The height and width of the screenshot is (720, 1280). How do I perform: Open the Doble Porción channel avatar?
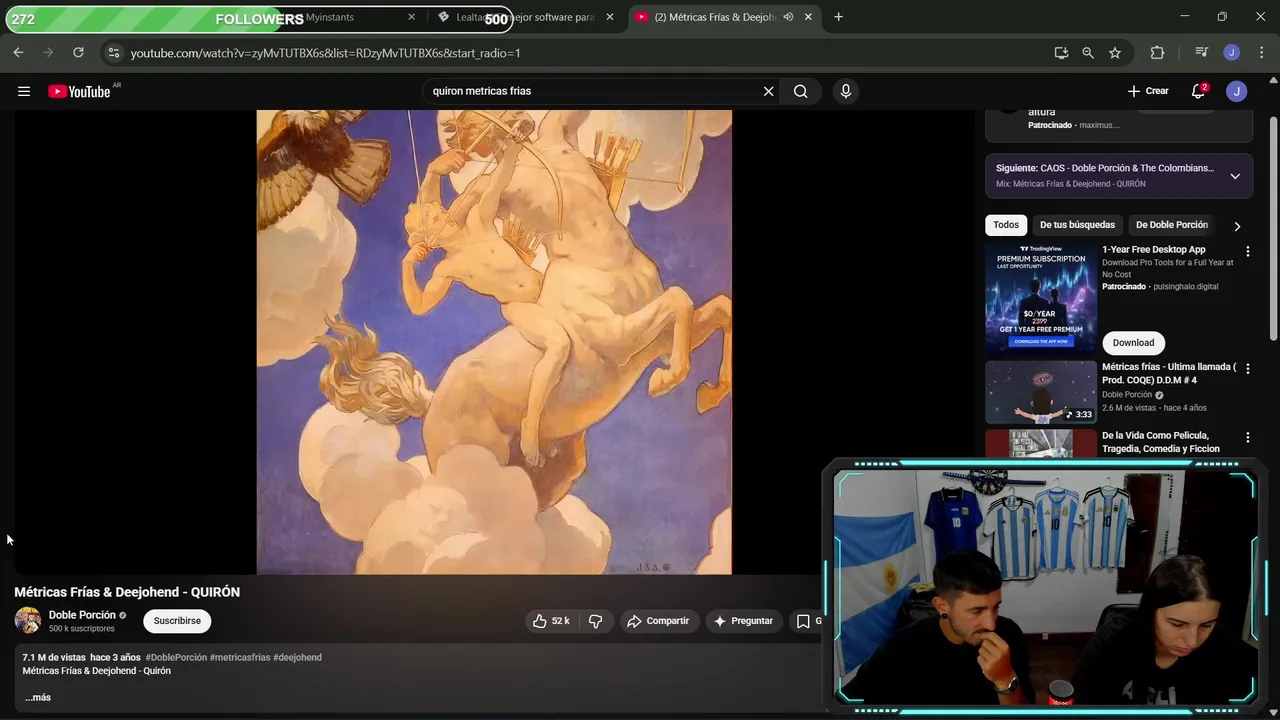click(28, 620)
